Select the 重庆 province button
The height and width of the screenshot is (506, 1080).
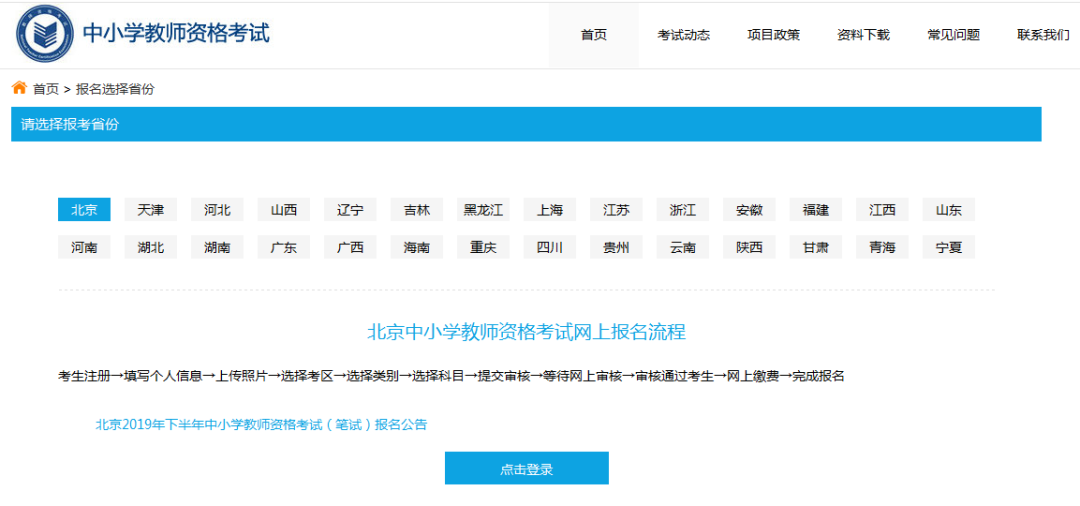484,247
